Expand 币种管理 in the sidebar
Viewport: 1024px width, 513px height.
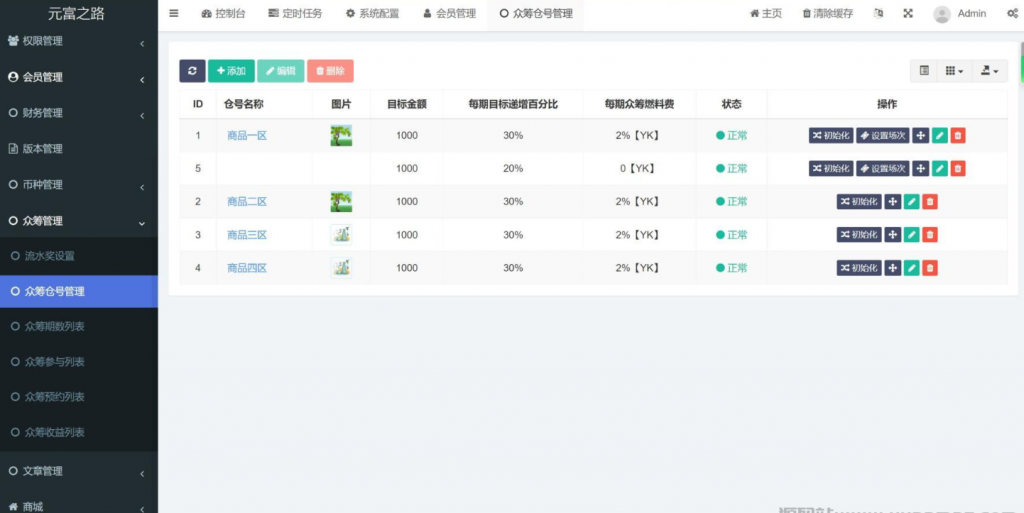point(78,185)
